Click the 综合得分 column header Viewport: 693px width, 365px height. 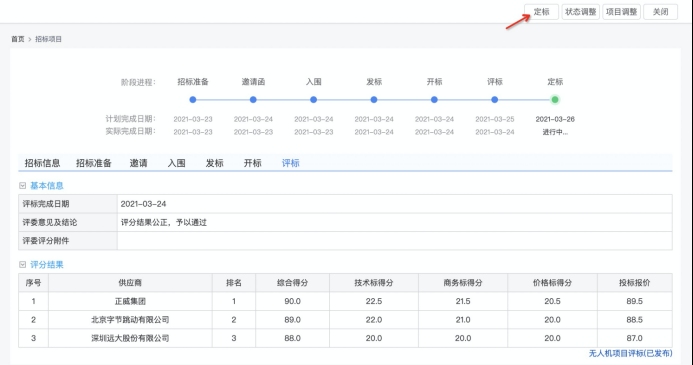(x=292, y=283)
